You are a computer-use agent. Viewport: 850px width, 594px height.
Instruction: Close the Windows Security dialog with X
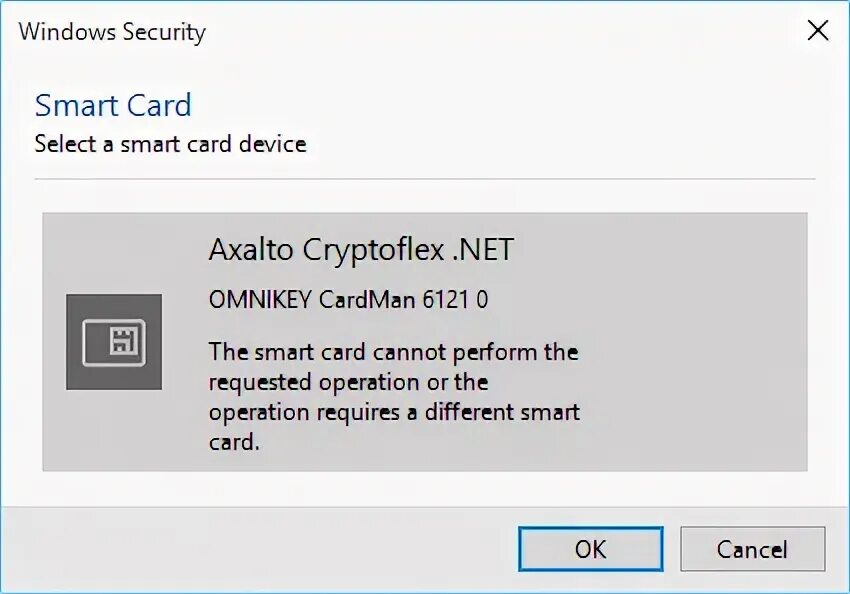pyautogui.click(x=818, y=30)
